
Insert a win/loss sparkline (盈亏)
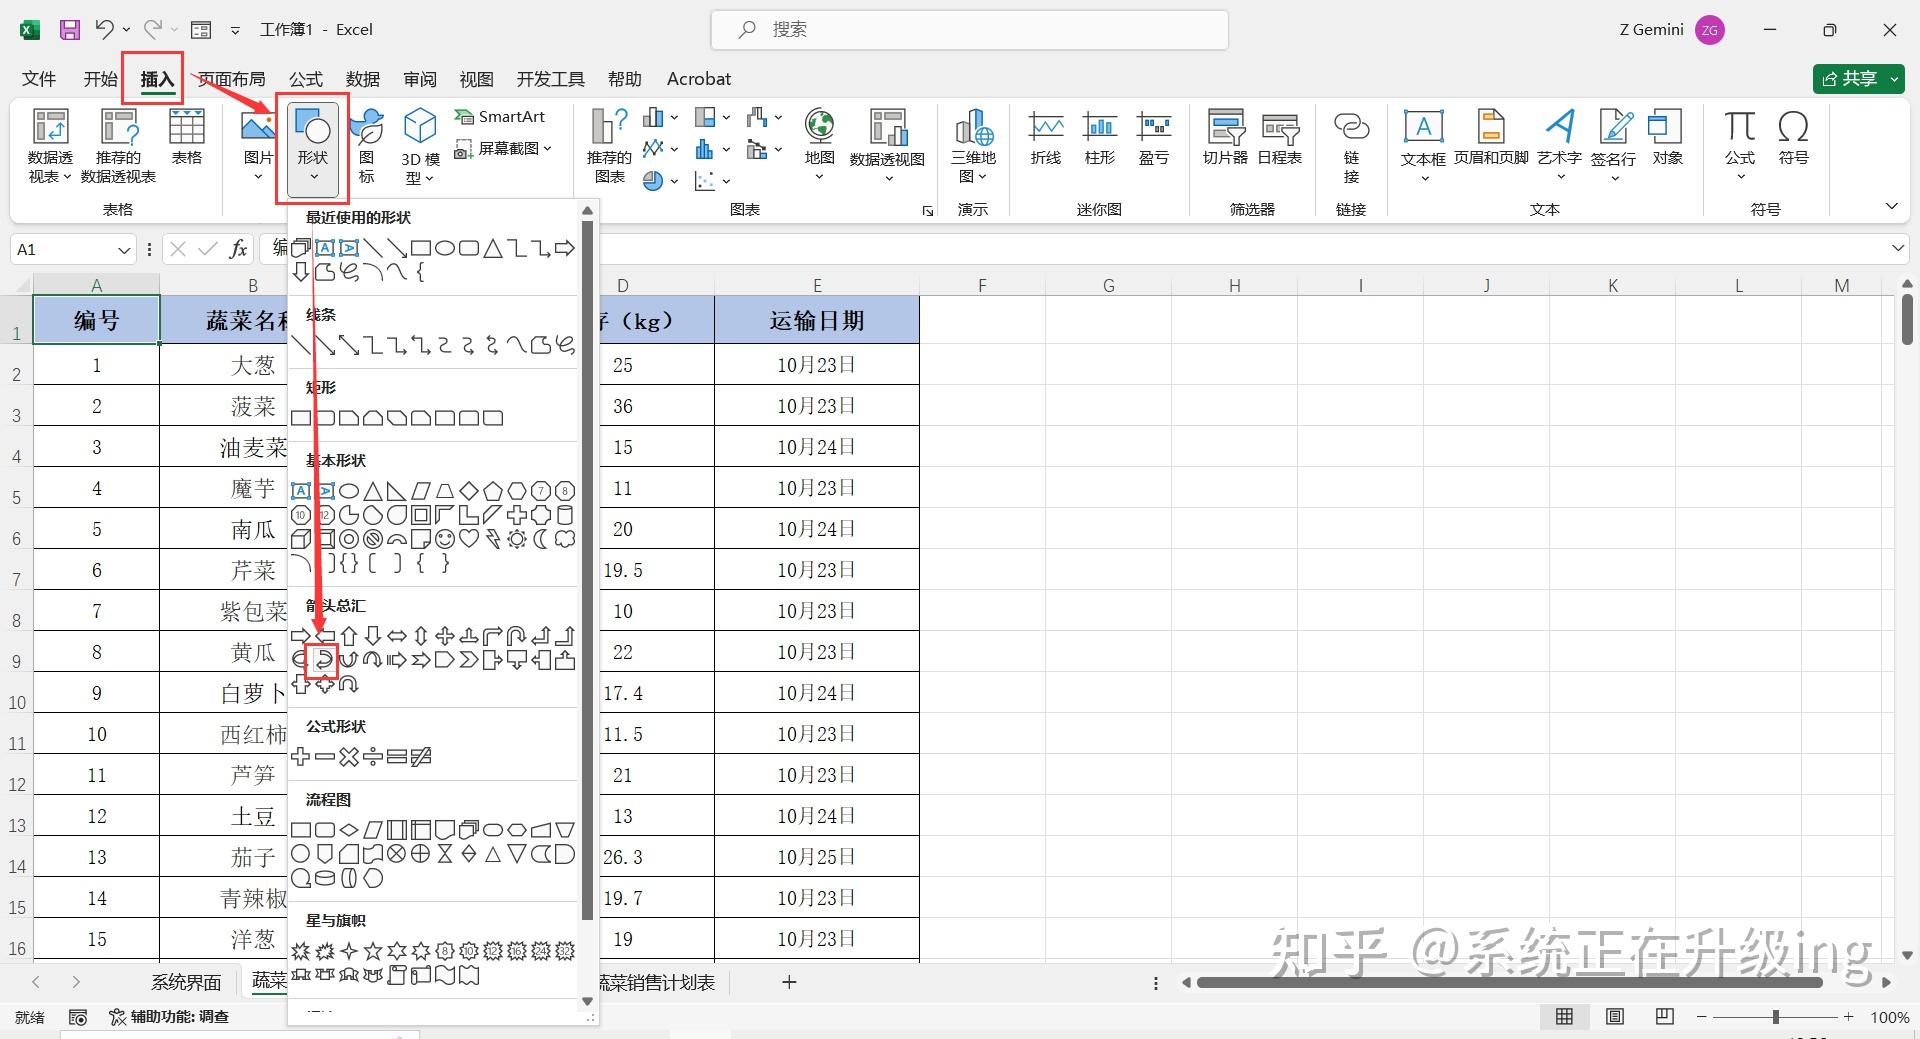1154,138
